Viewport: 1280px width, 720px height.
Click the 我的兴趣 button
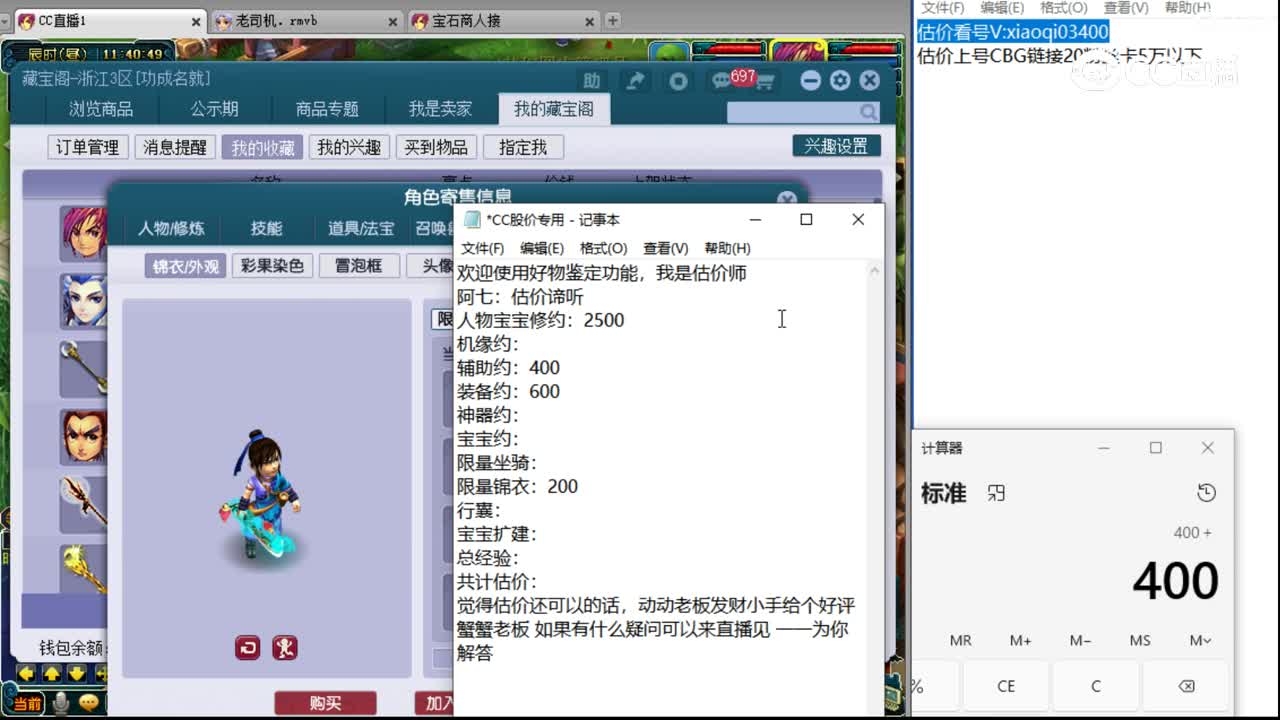349,147
